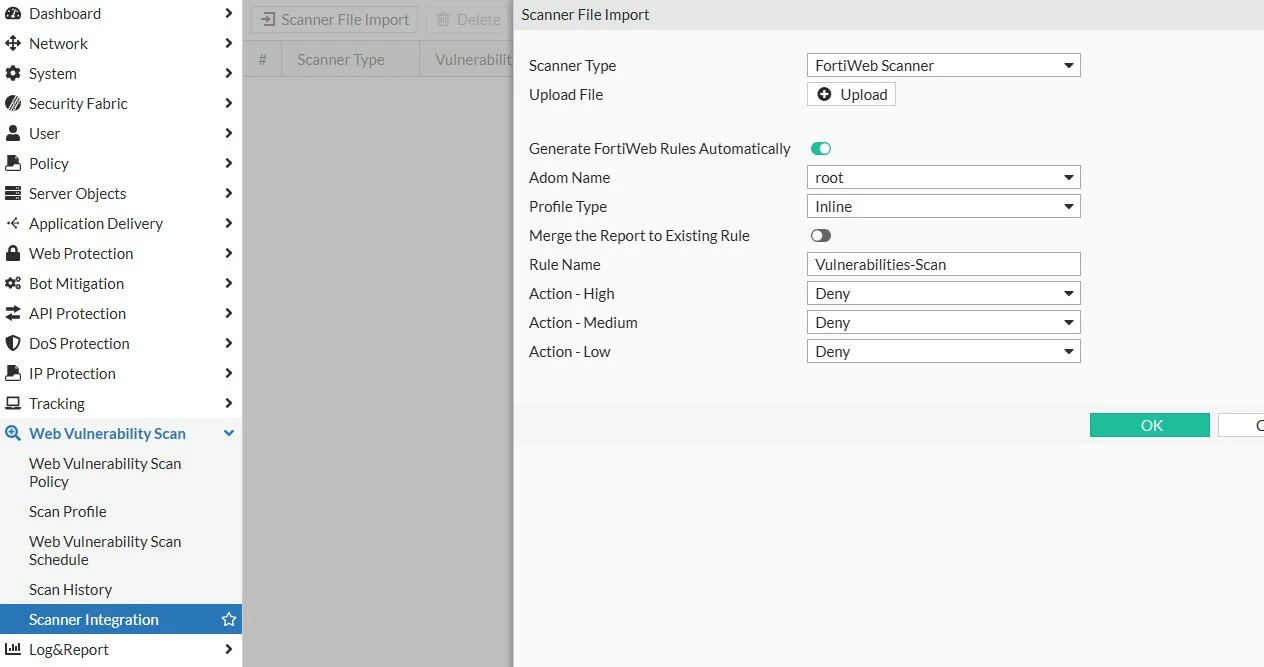The height and width of the screenshot is (667, 1264).
Task: Toggle the Scanner Integration favorite star
Action: [229, 620]
